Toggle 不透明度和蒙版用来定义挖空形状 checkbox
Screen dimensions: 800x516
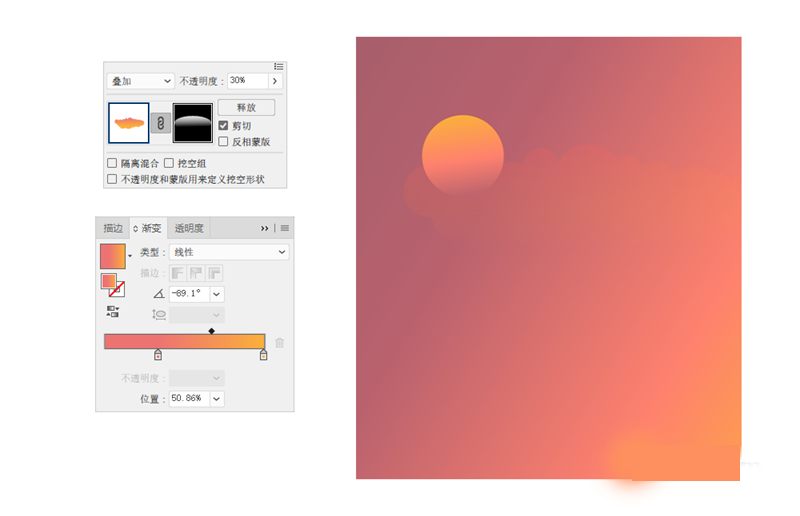click(x=112, y=179)
